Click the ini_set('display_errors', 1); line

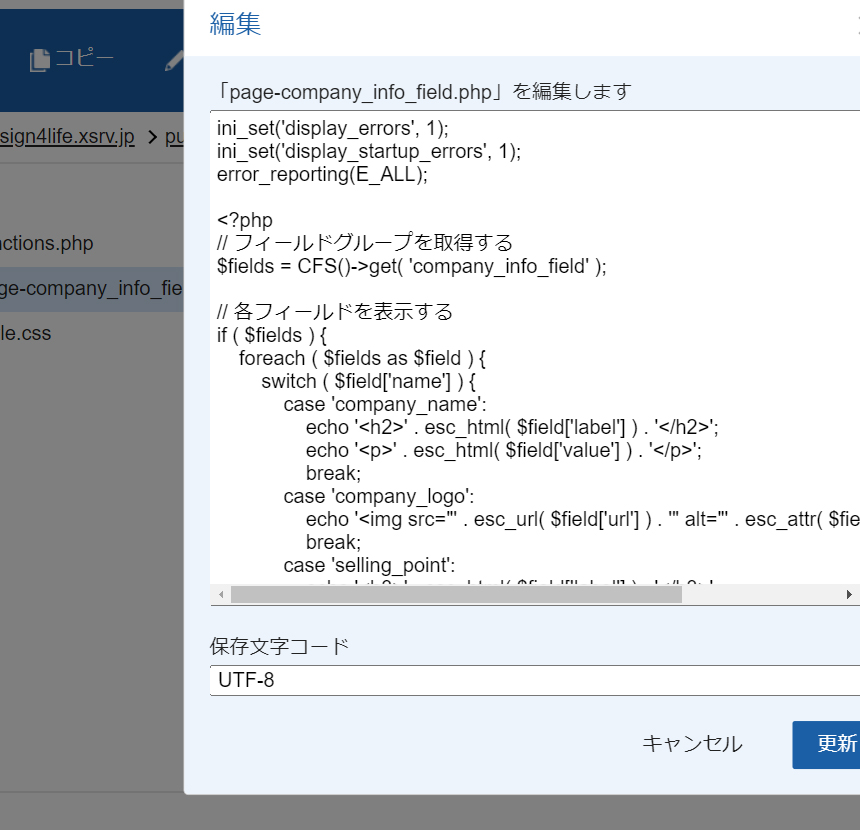pos(332,128)
